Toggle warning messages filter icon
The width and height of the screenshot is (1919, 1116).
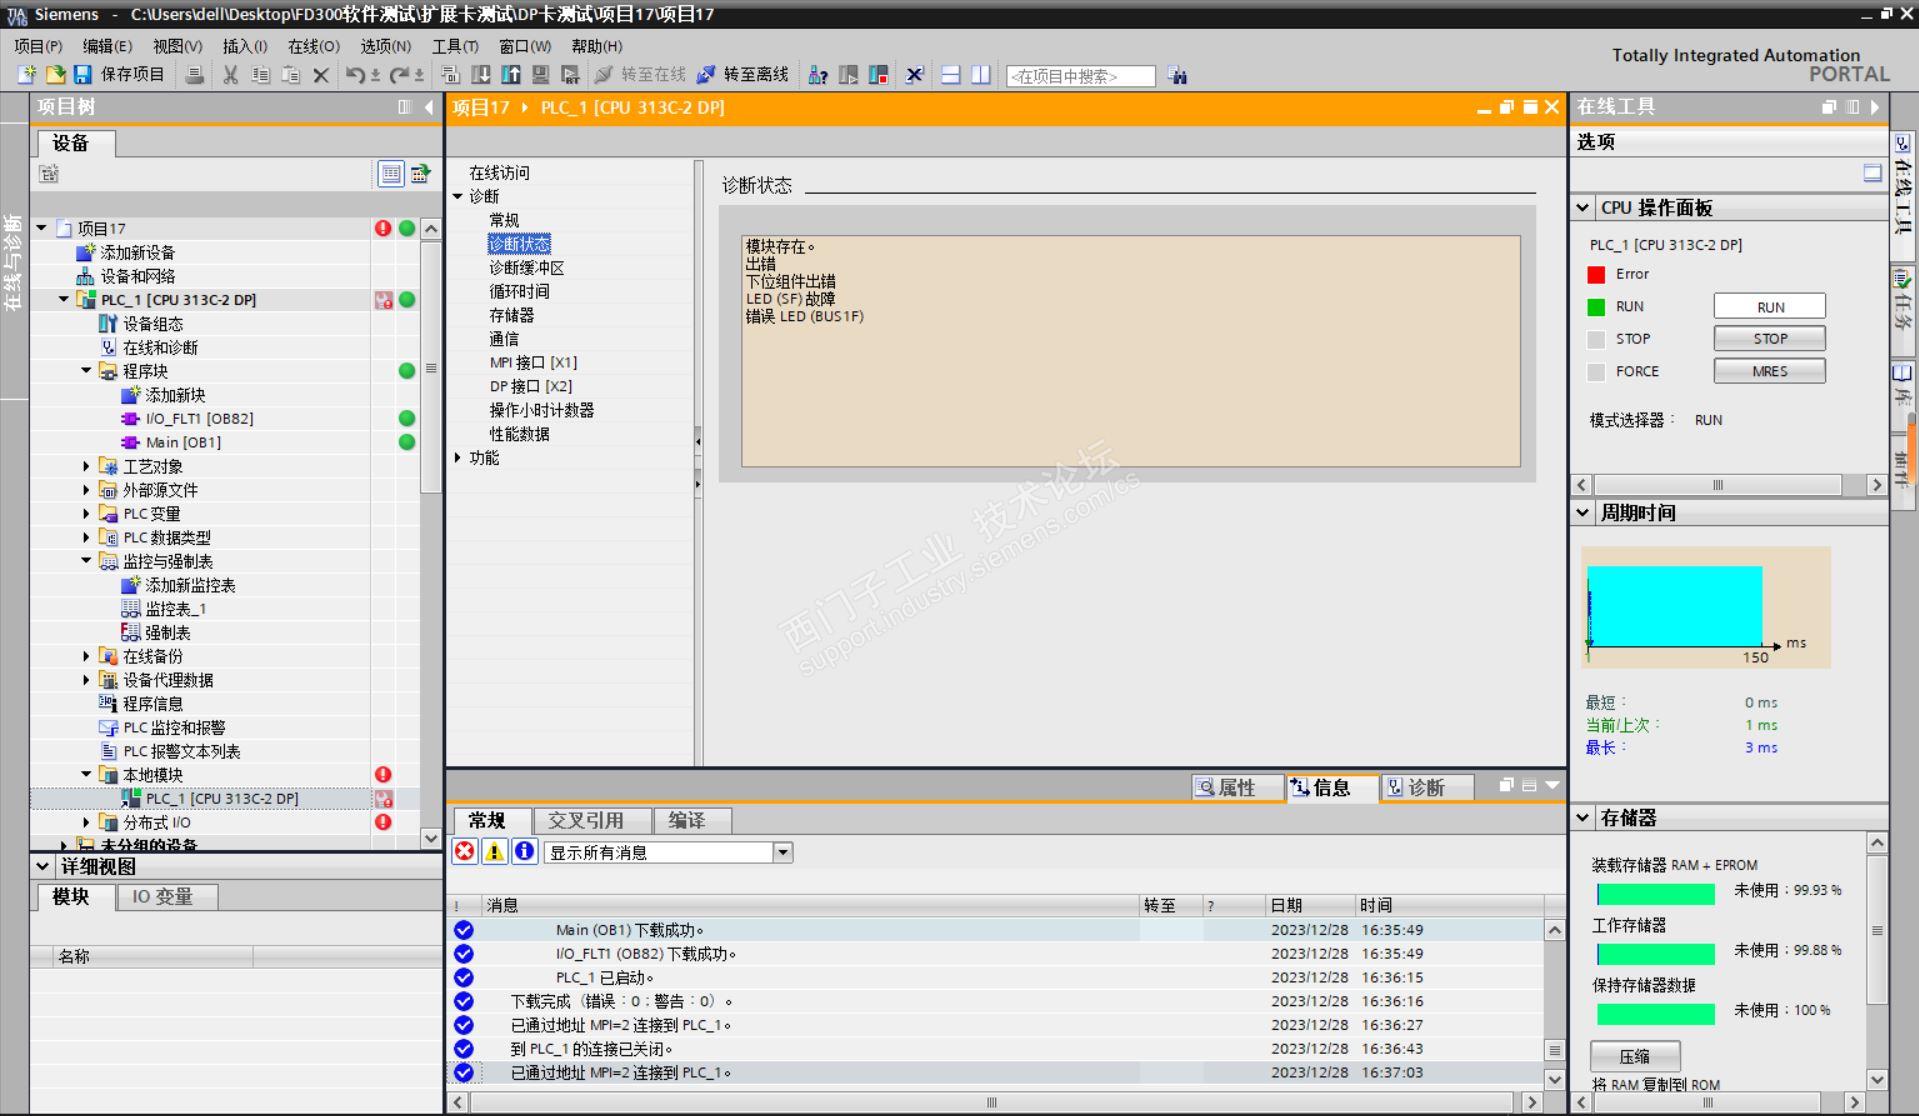point(494,852)
